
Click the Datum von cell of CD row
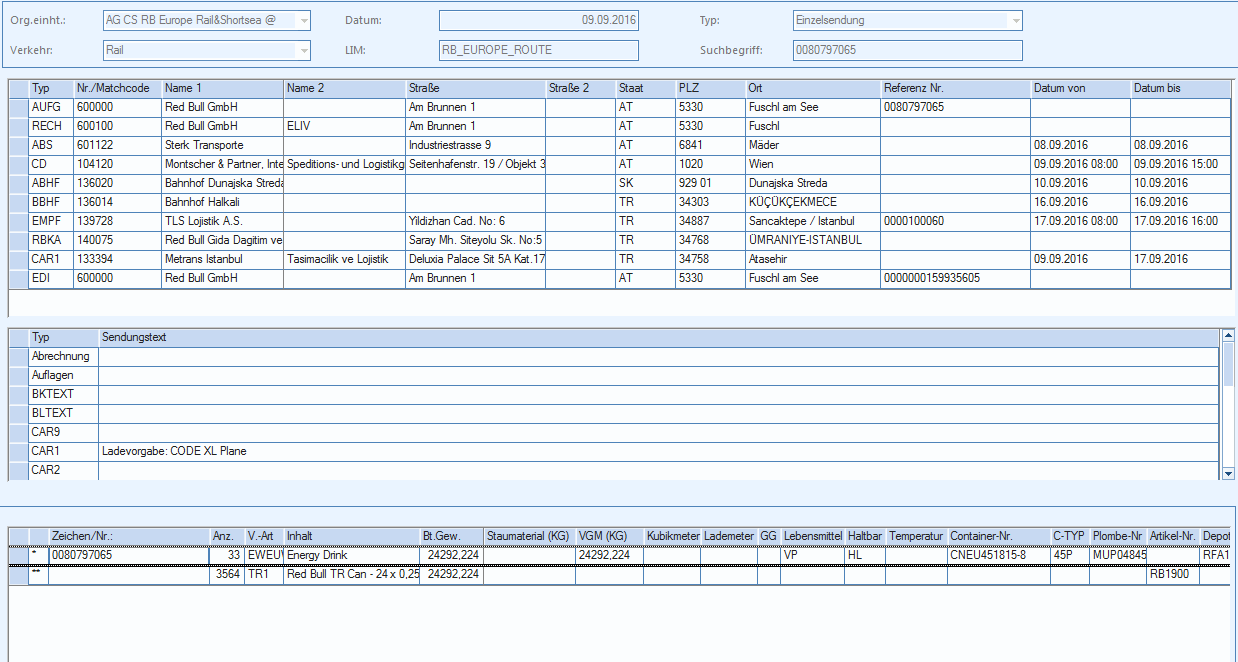click(1080, 164)
